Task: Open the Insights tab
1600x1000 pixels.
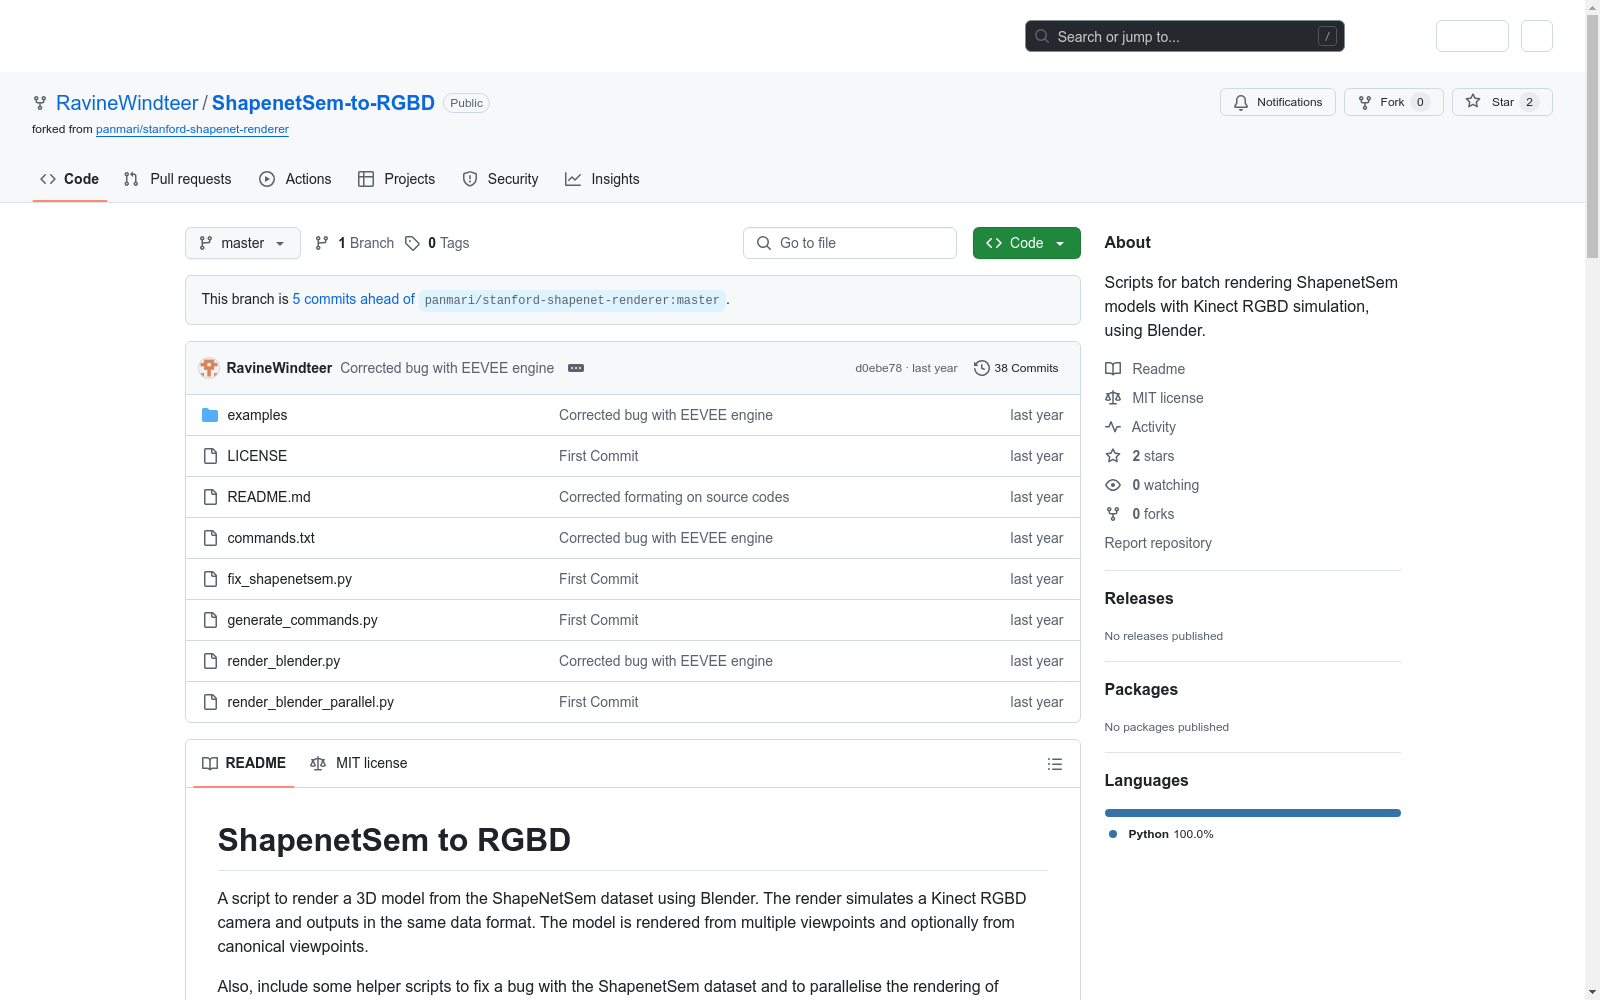Action: click(x=602, y=179)
